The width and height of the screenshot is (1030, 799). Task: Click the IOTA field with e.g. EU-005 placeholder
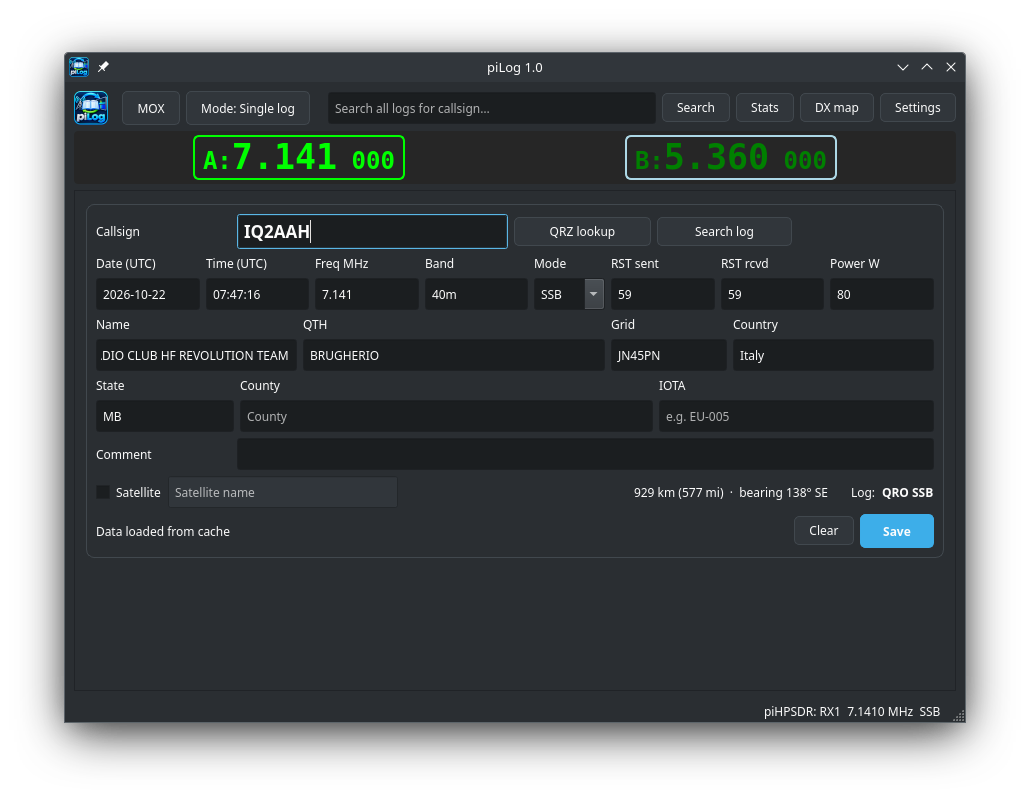tap(796, 417)
